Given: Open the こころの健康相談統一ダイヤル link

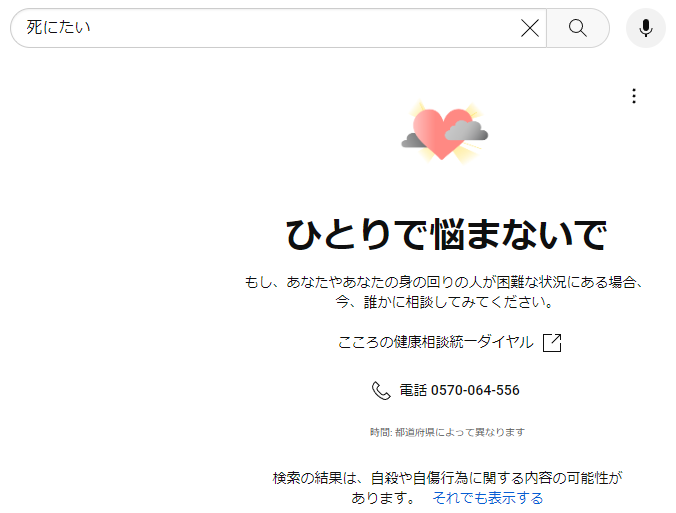Looking at the screenshot, I should [x=436, y=343].
